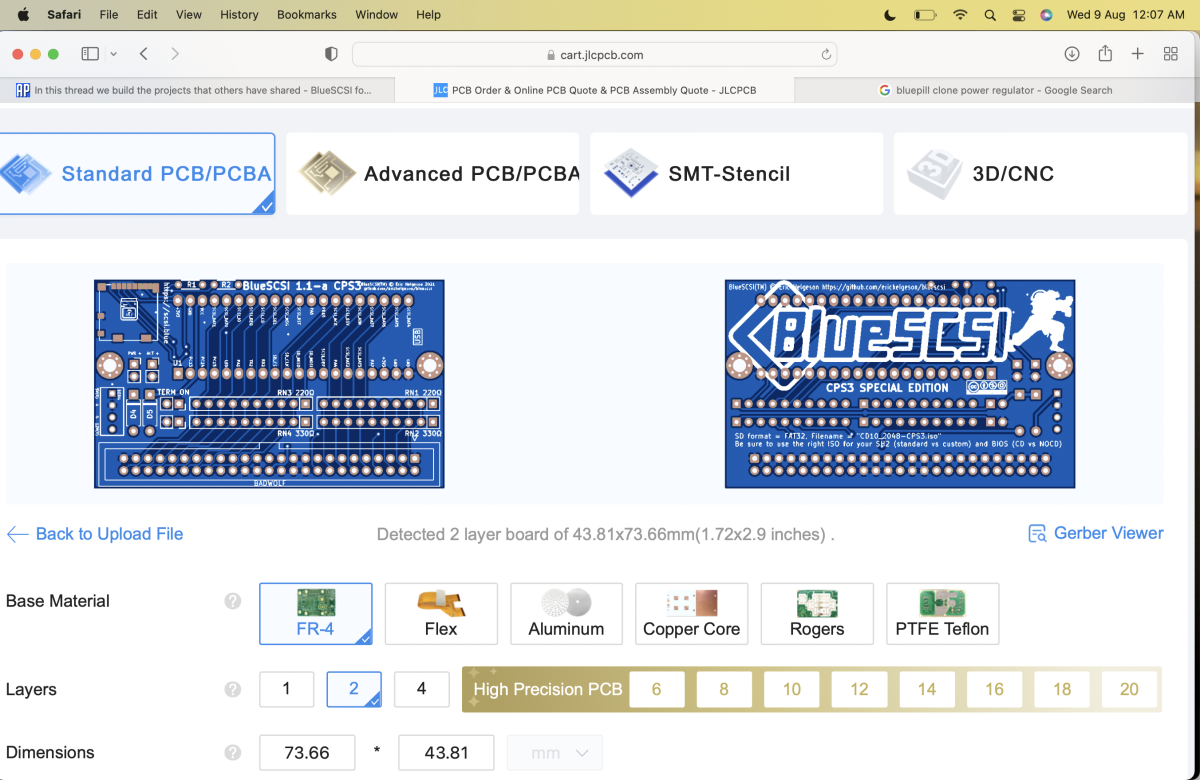1200x780 pixels.
Task: Choose 20 layers High Precision PCB
Action: (x=1129, y=689)
